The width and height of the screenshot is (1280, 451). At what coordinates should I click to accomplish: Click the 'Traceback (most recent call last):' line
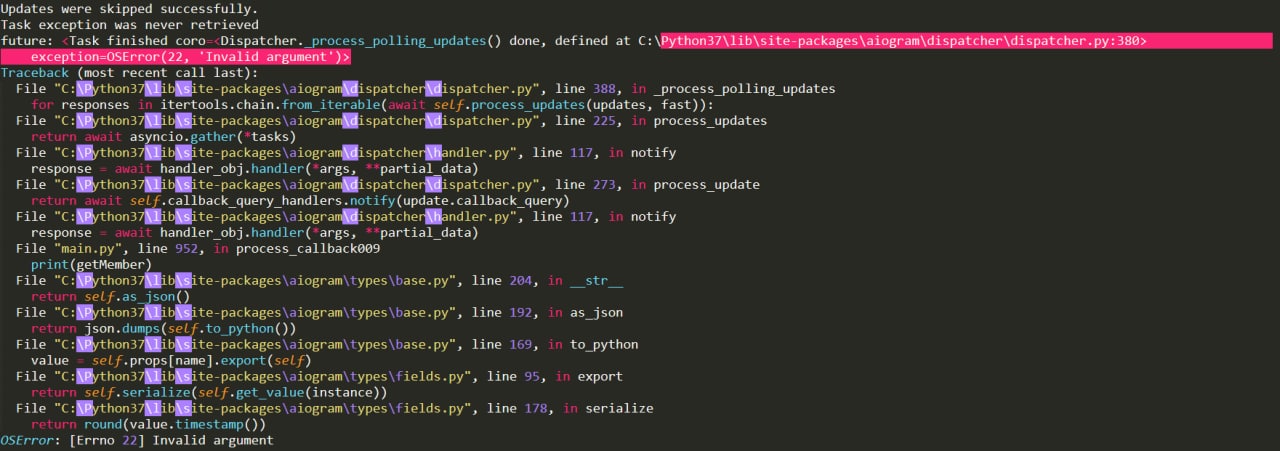(x=128, y=72)
